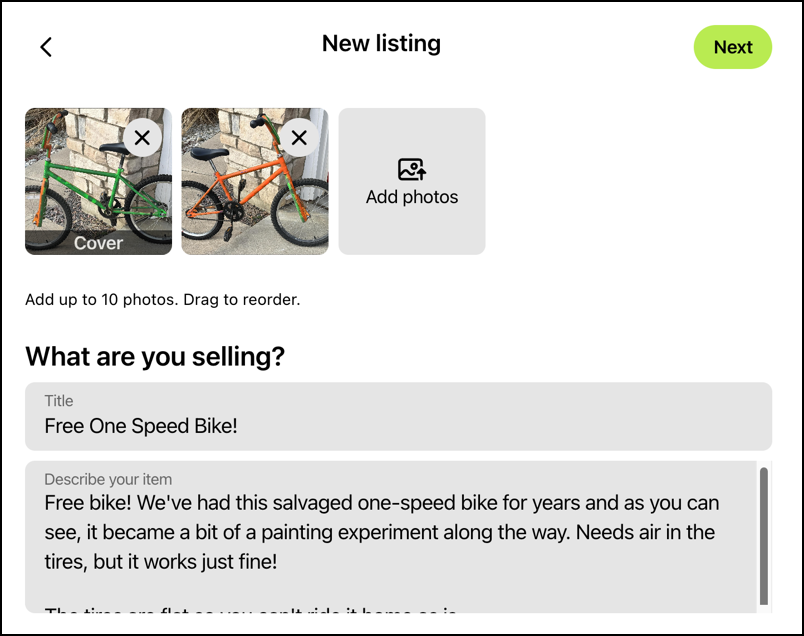This screenshot has width=804, height=636.
Task: Click the 'New listing' page heading
Action: [x=381, y=43]
